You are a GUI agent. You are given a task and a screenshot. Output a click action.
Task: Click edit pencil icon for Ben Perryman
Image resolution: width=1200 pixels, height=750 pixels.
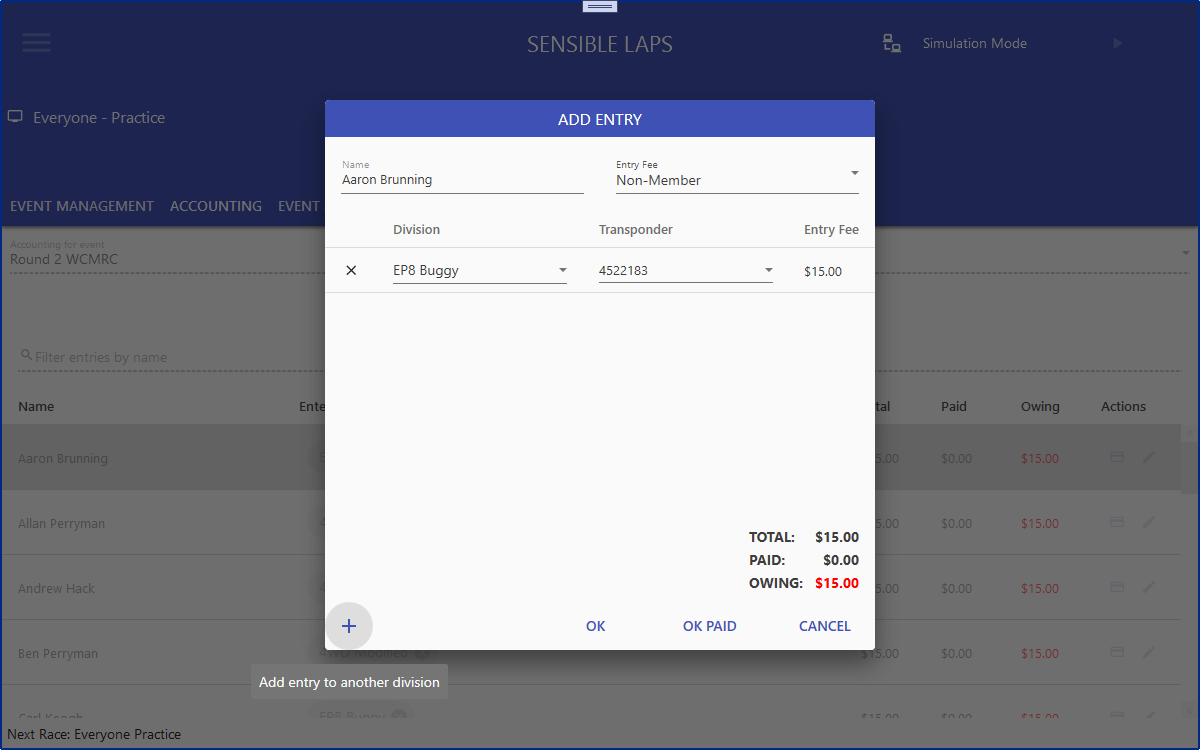coord(1148,653)
